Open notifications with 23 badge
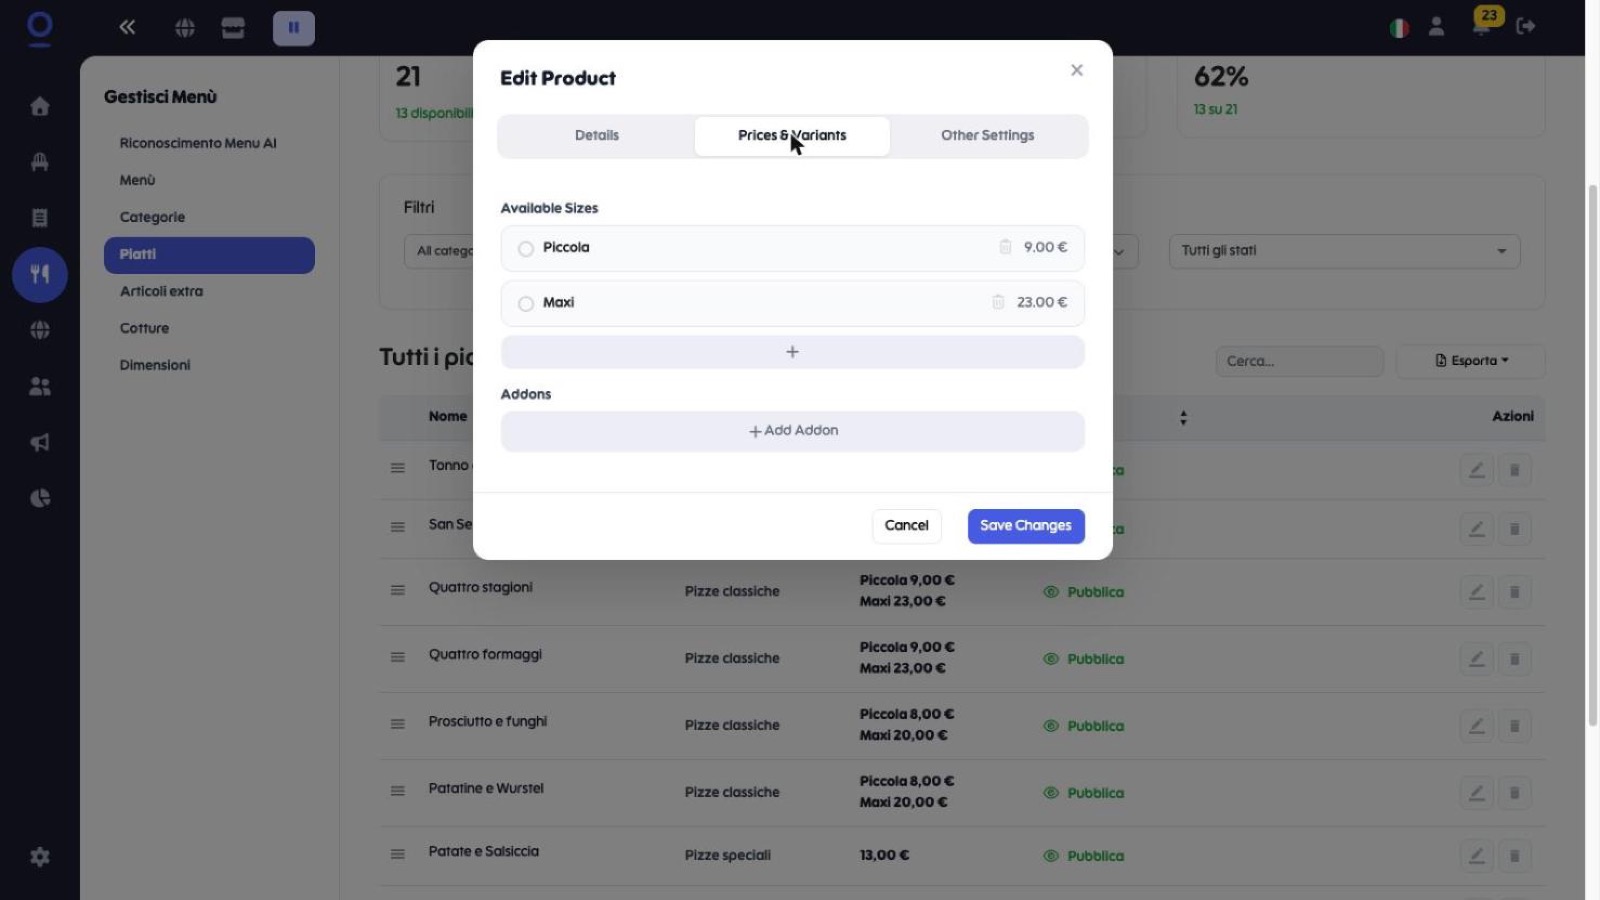 click(x=1484, y=22)
